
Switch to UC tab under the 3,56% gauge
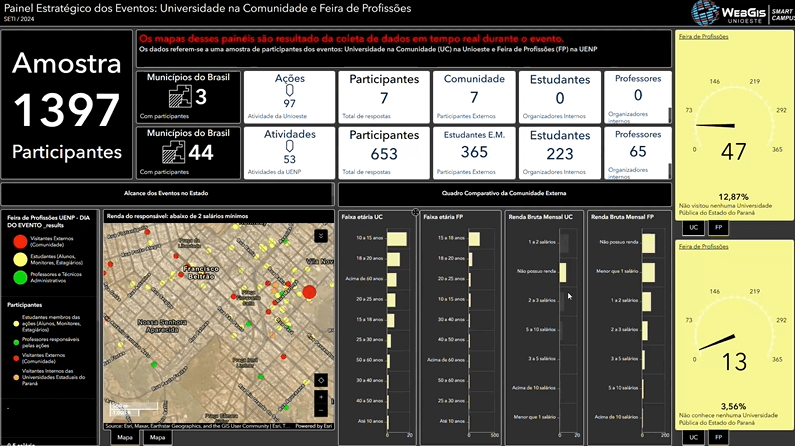click(x=694, y=437)
